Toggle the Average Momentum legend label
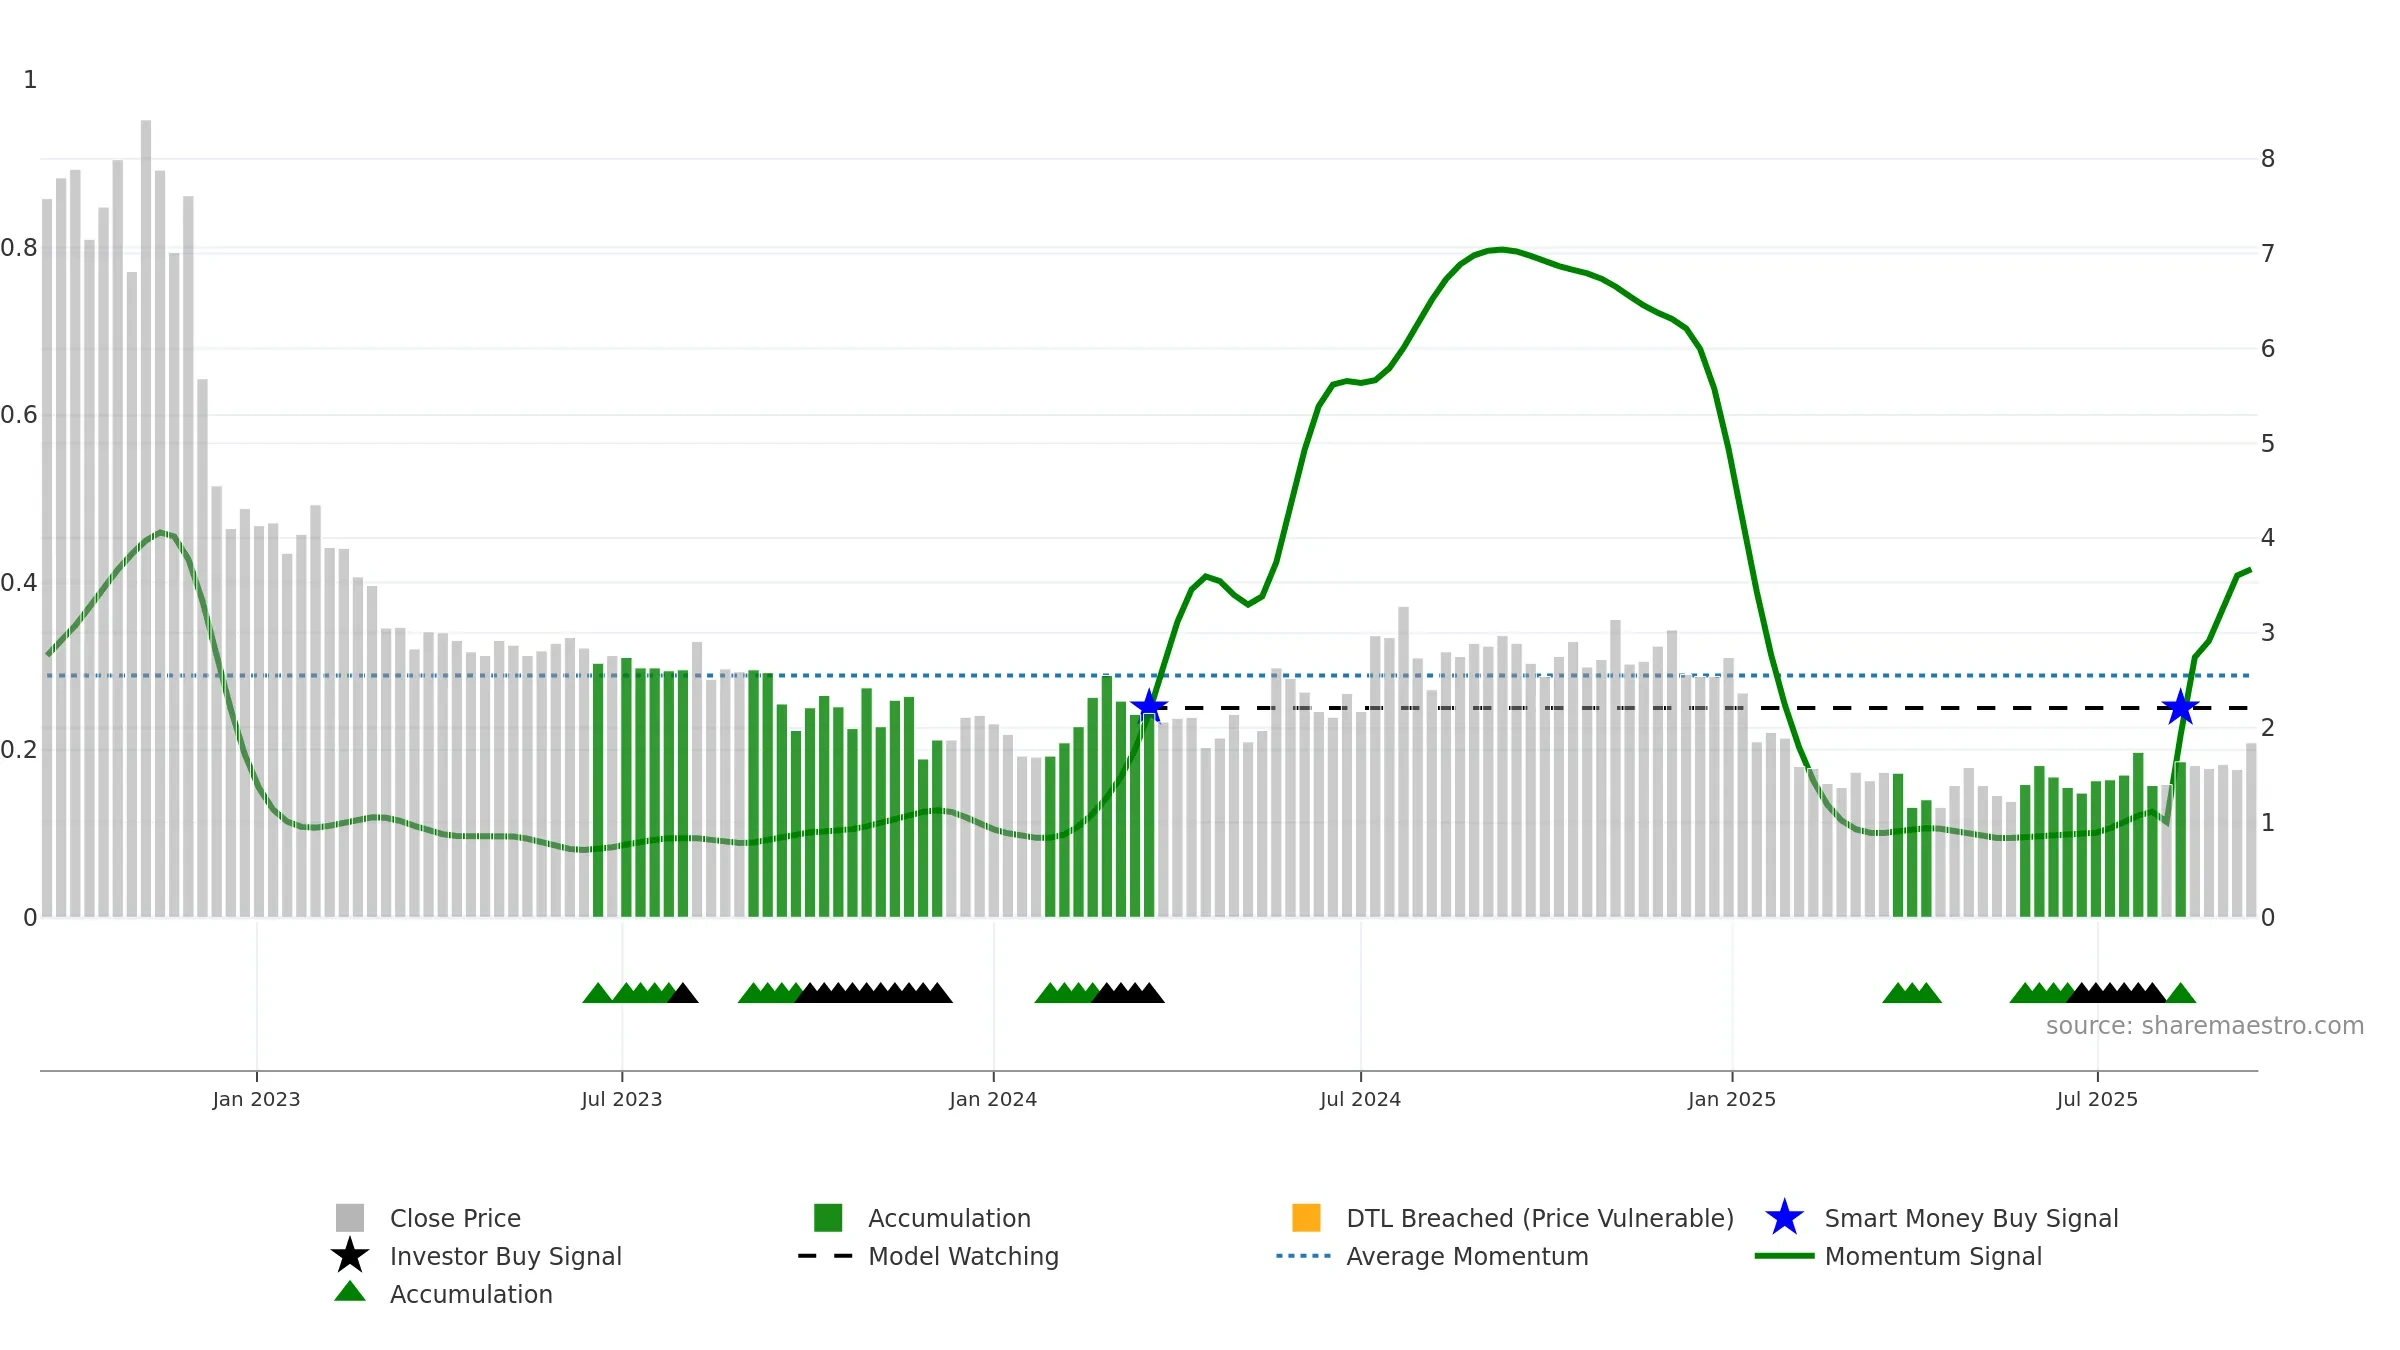 pyautogui.click(x=1467, y=1256)
